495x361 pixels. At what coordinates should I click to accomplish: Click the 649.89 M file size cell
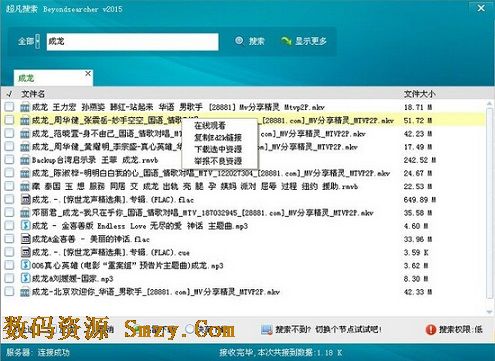(x=420, y=200)
